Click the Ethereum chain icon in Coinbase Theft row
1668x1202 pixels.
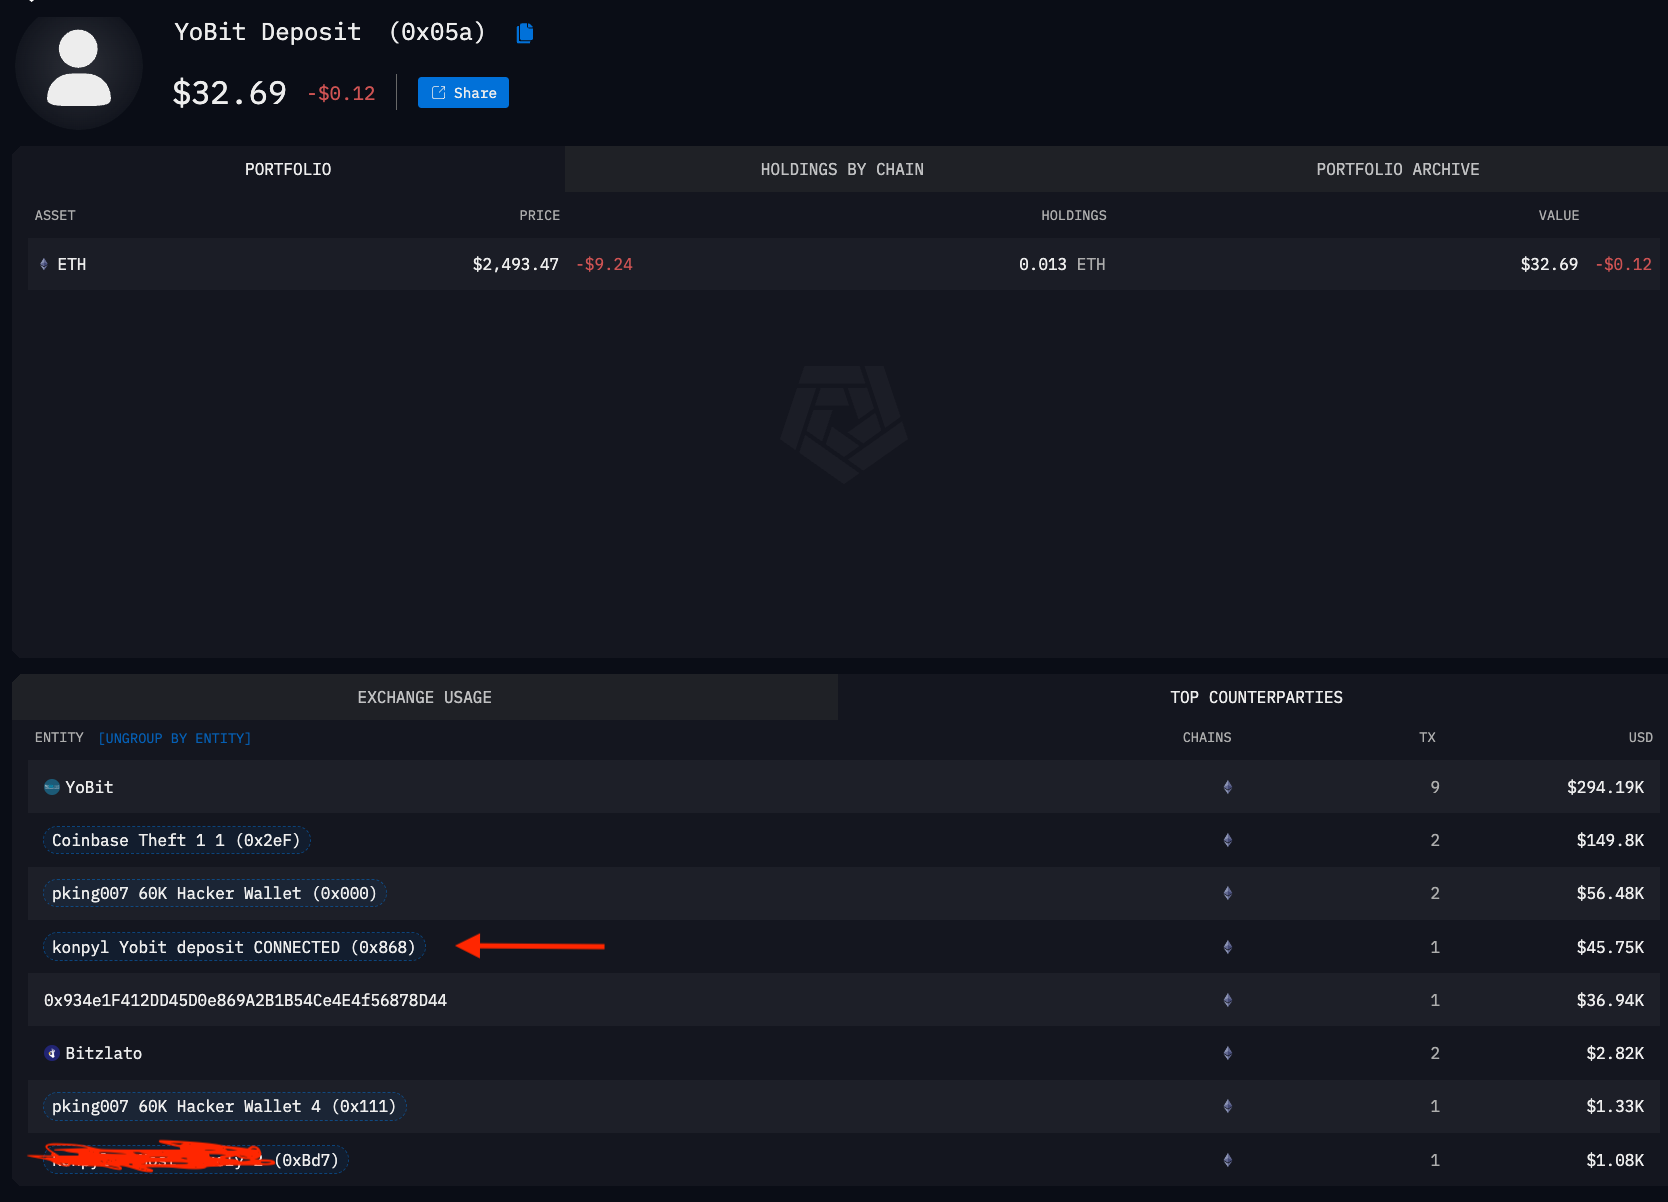[x=1227, y=840]
